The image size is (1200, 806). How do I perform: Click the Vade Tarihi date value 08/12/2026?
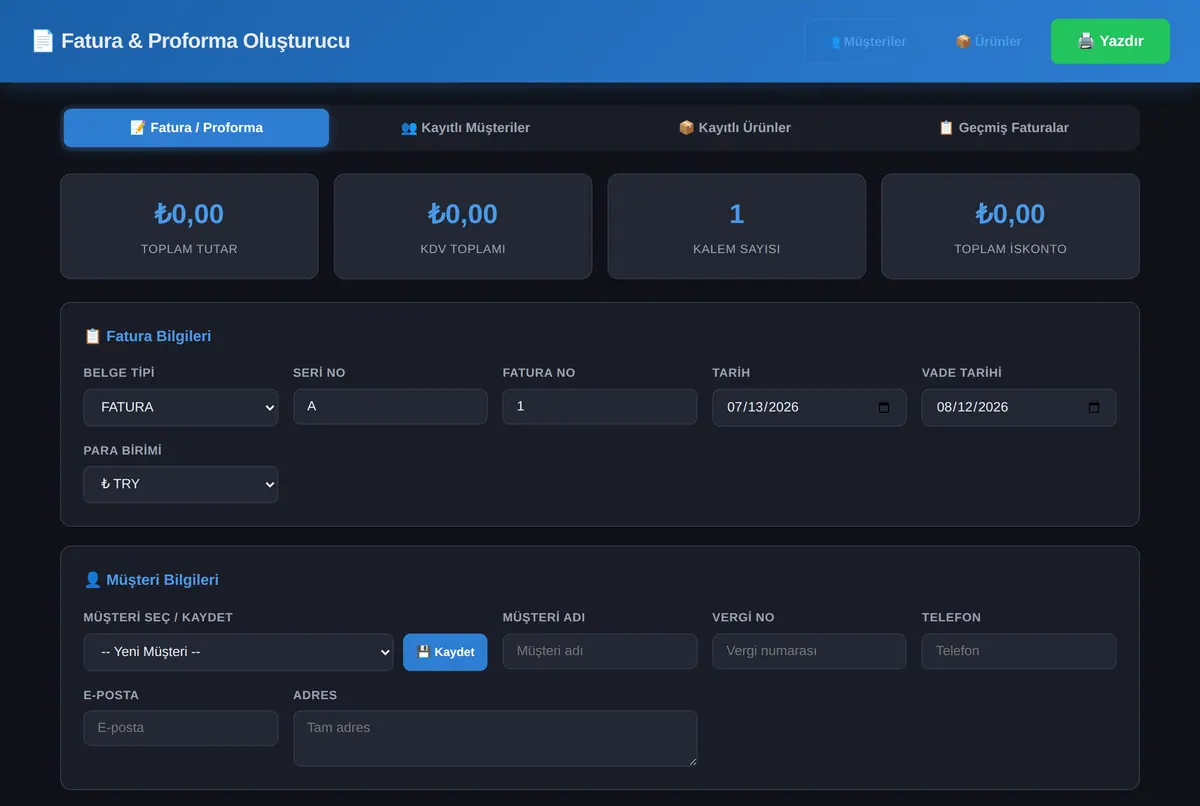[972, 408]
